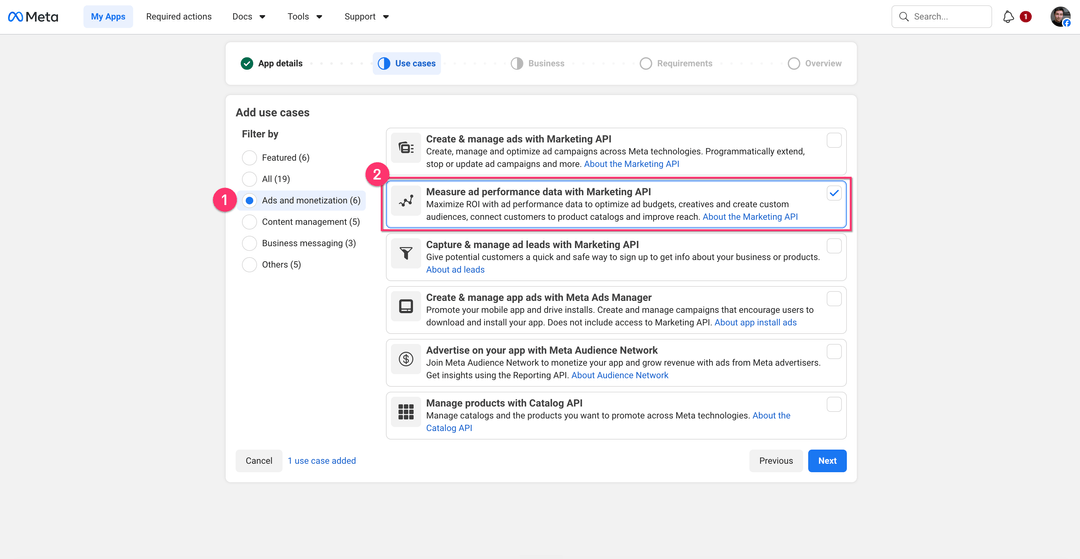The height and width of the screenshot is (559, 1080).
Task: Check Manage products with Catalog API checkbox
Action: (x=834, y=405)
